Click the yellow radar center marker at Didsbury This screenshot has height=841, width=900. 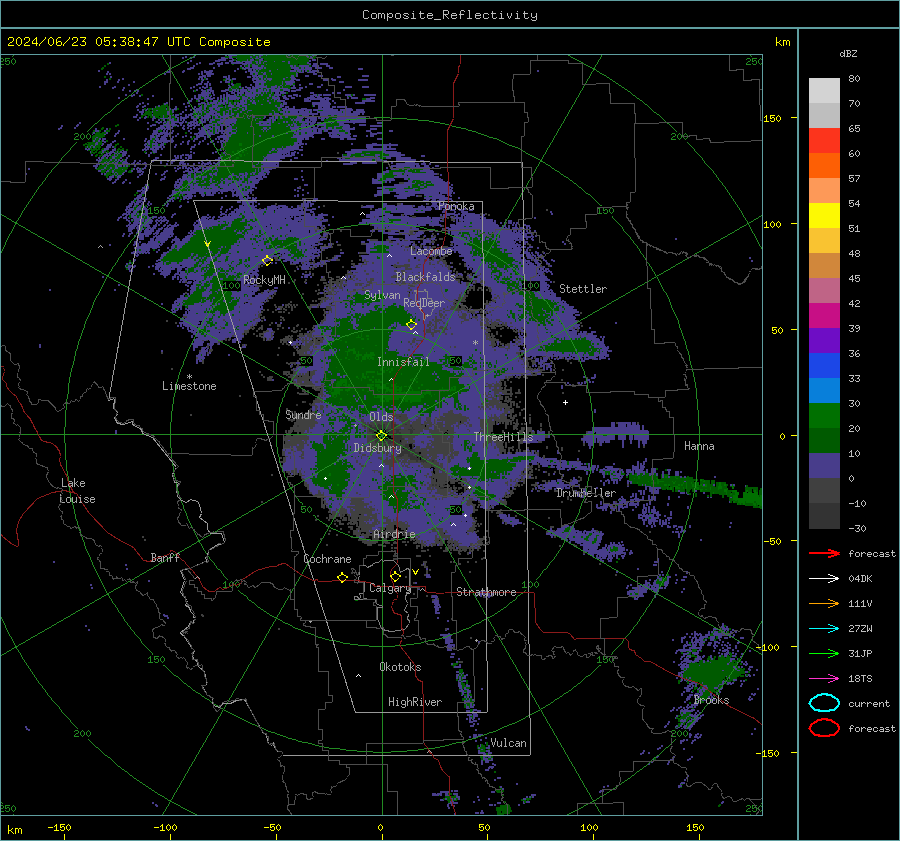[x=381, y=436]
